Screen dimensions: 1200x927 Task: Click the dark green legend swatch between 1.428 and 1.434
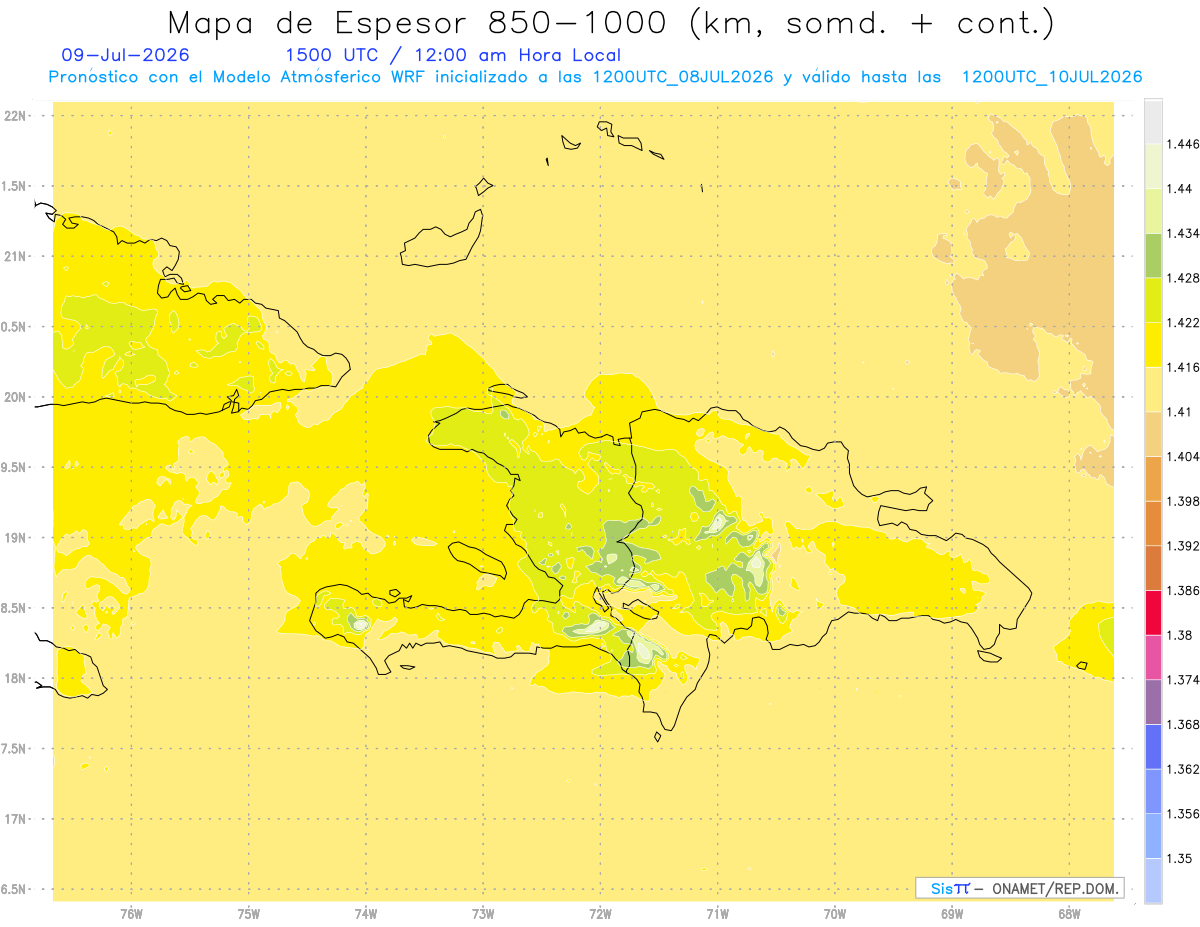(x=1153, y=256)
